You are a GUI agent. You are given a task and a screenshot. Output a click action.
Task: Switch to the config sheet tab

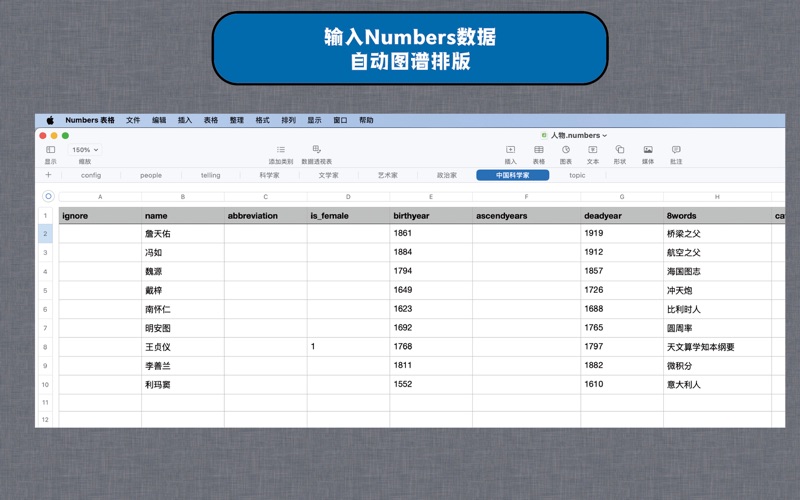[91, 175]
